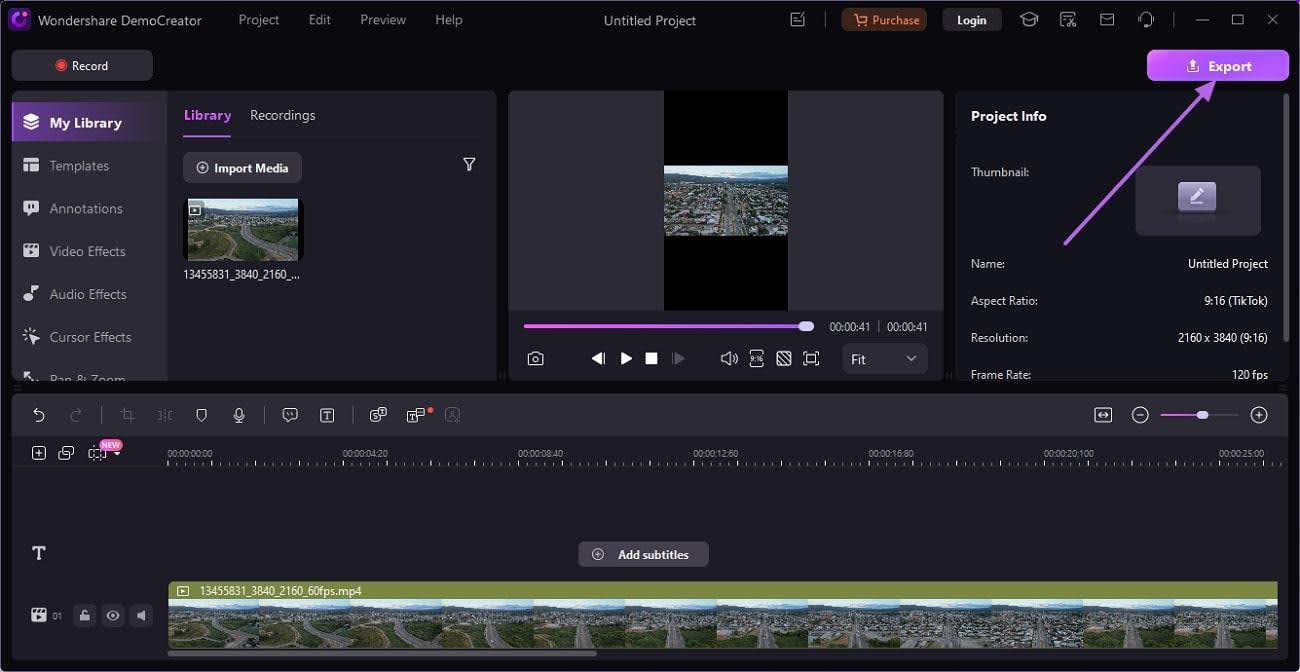Open the Help menu
The image size is (1300, 672).
449,20
